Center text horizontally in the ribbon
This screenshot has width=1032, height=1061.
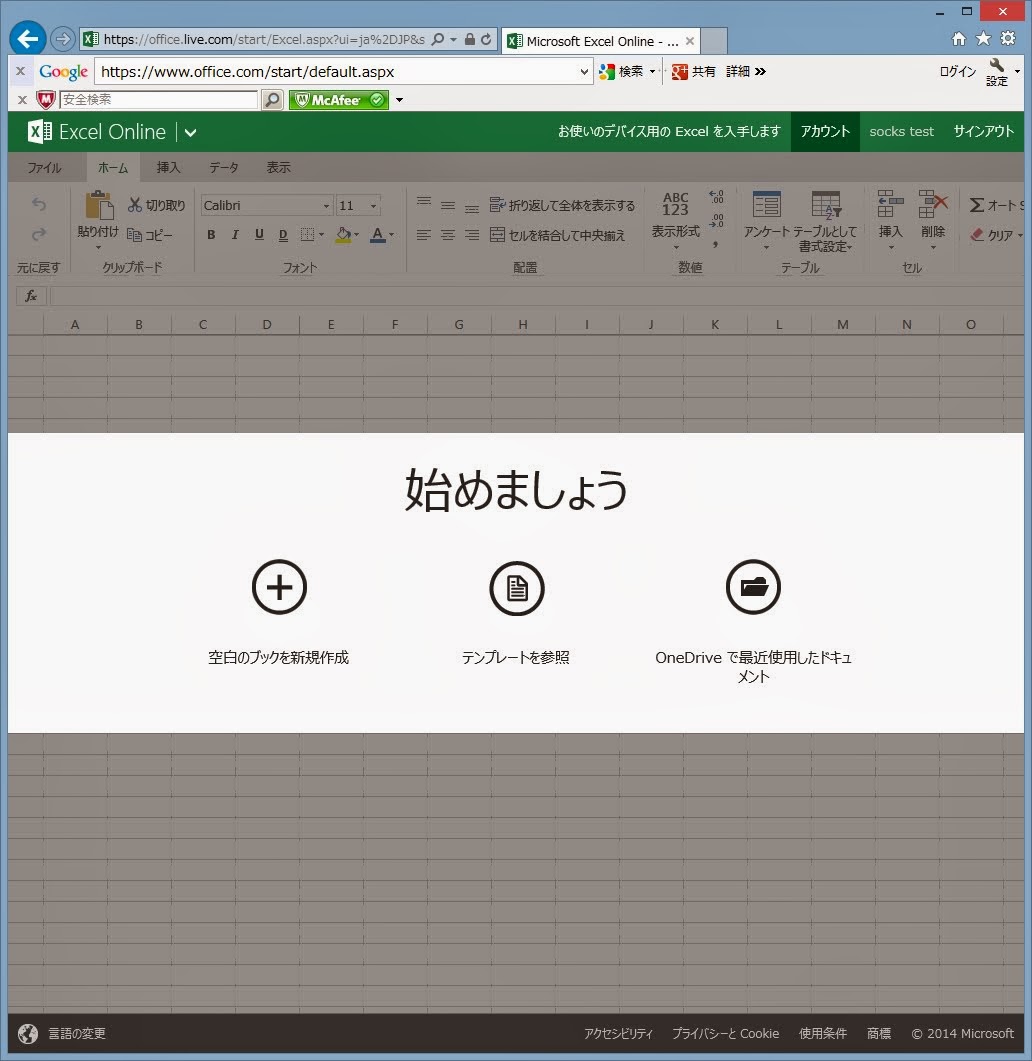[x=447, y=235]
